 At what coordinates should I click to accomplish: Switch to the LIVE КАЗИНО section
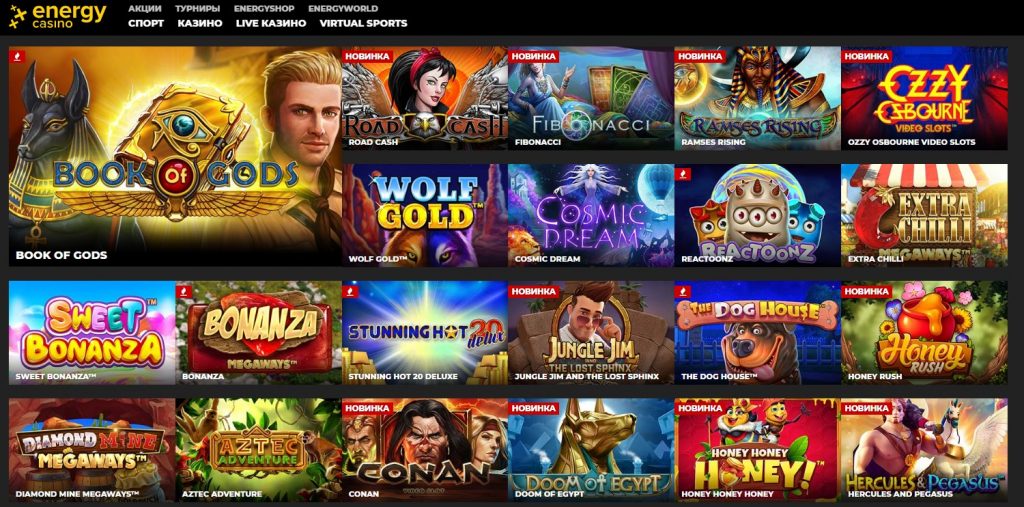pyautogui.click(x=271, y=23)
